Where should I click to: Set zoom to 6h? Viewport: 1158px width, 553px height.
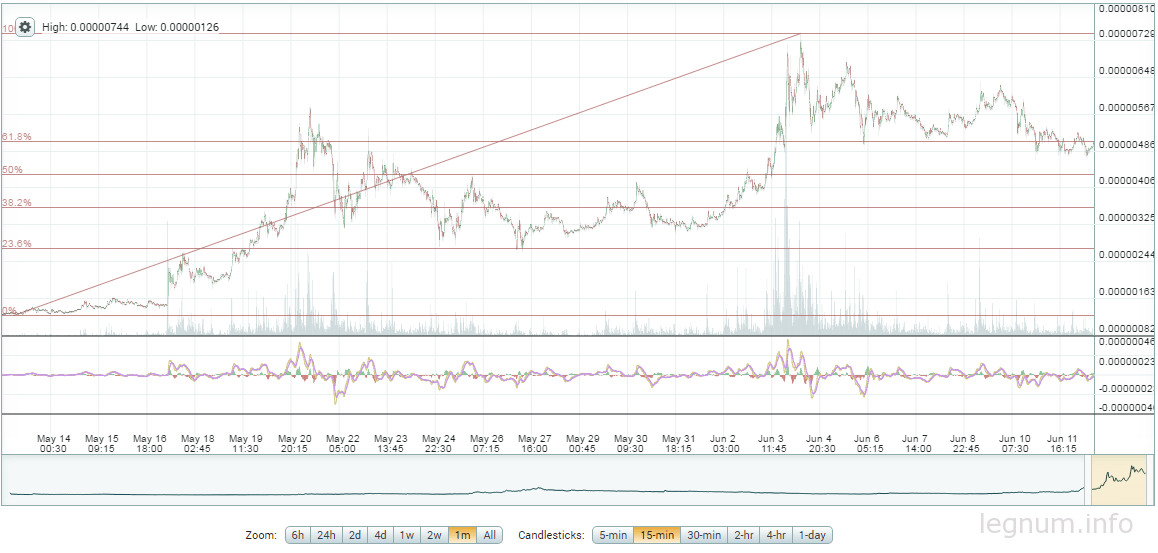(298, 535)
